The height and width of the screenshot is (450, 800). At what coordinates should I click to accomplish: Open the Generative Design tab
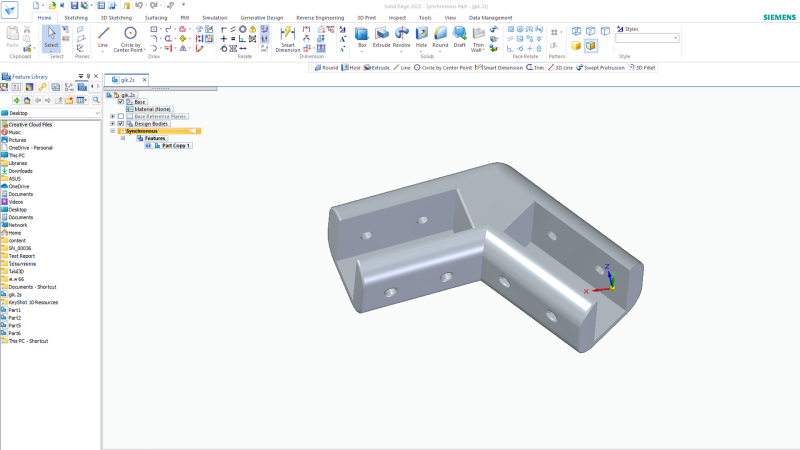(x=262, y=18)
